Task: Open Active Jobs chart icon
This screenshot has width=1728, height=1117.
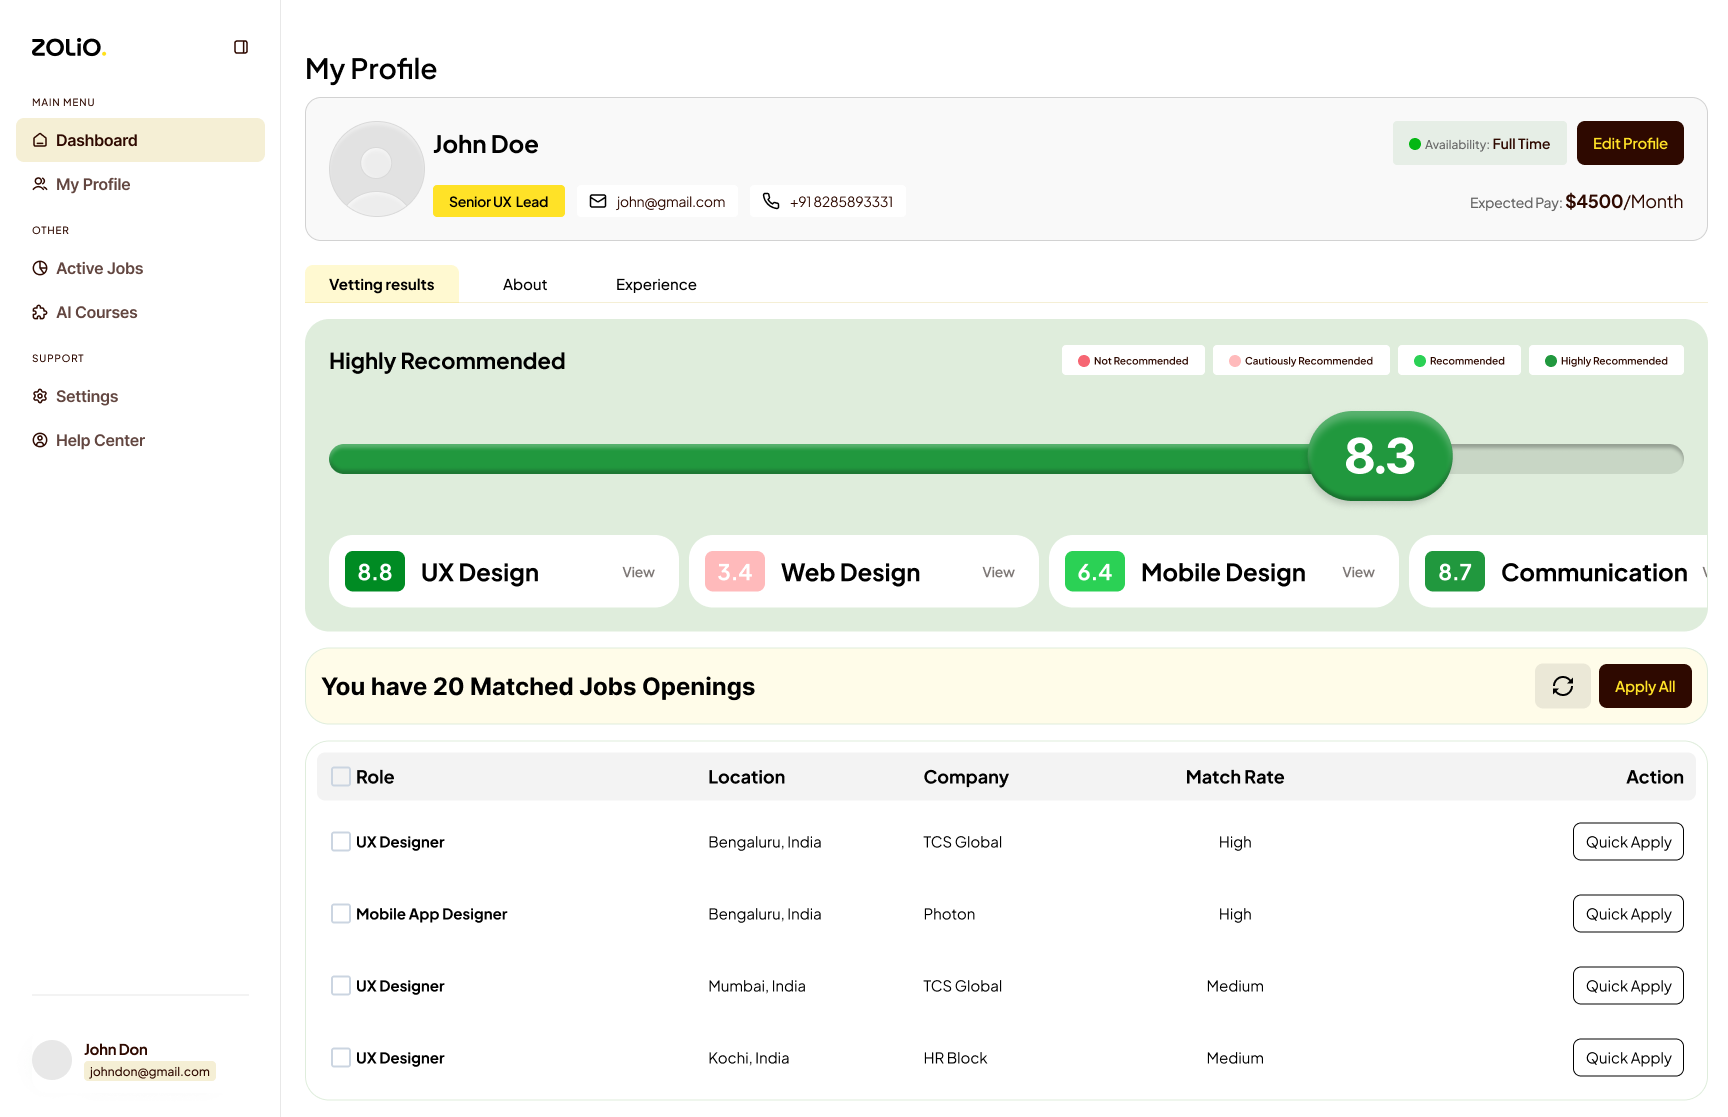Action: point(40,268)
